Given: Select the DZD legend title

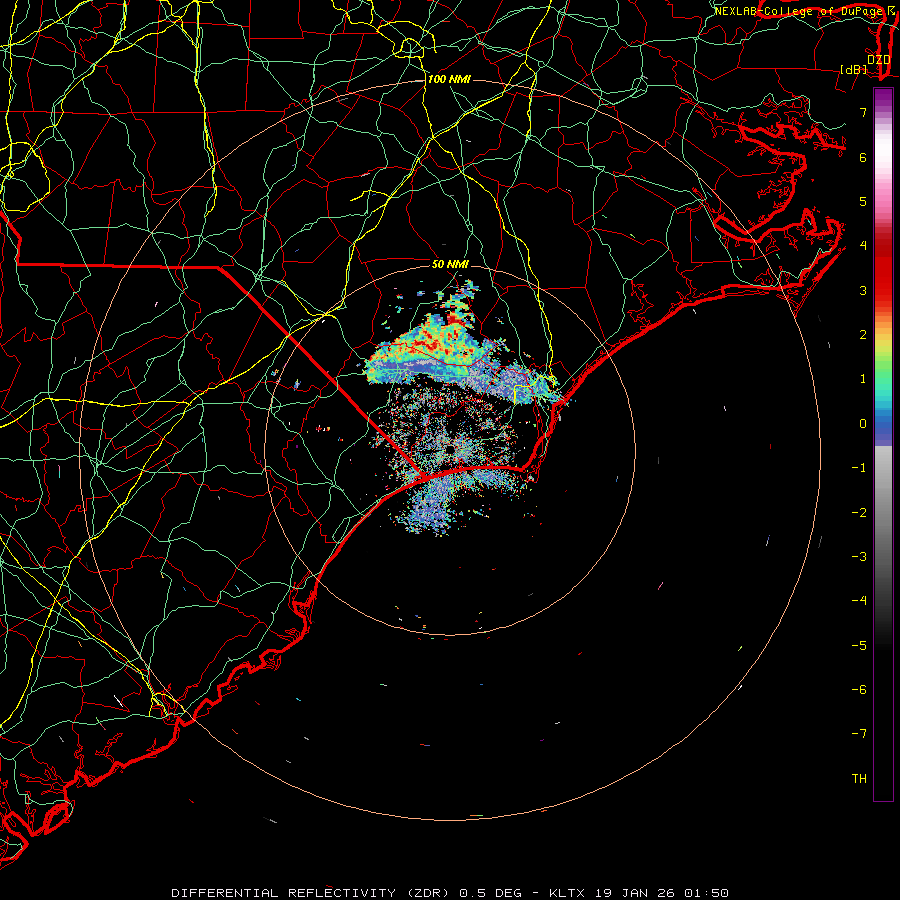Looking at the screenshot, I should [x=879, y=59].
